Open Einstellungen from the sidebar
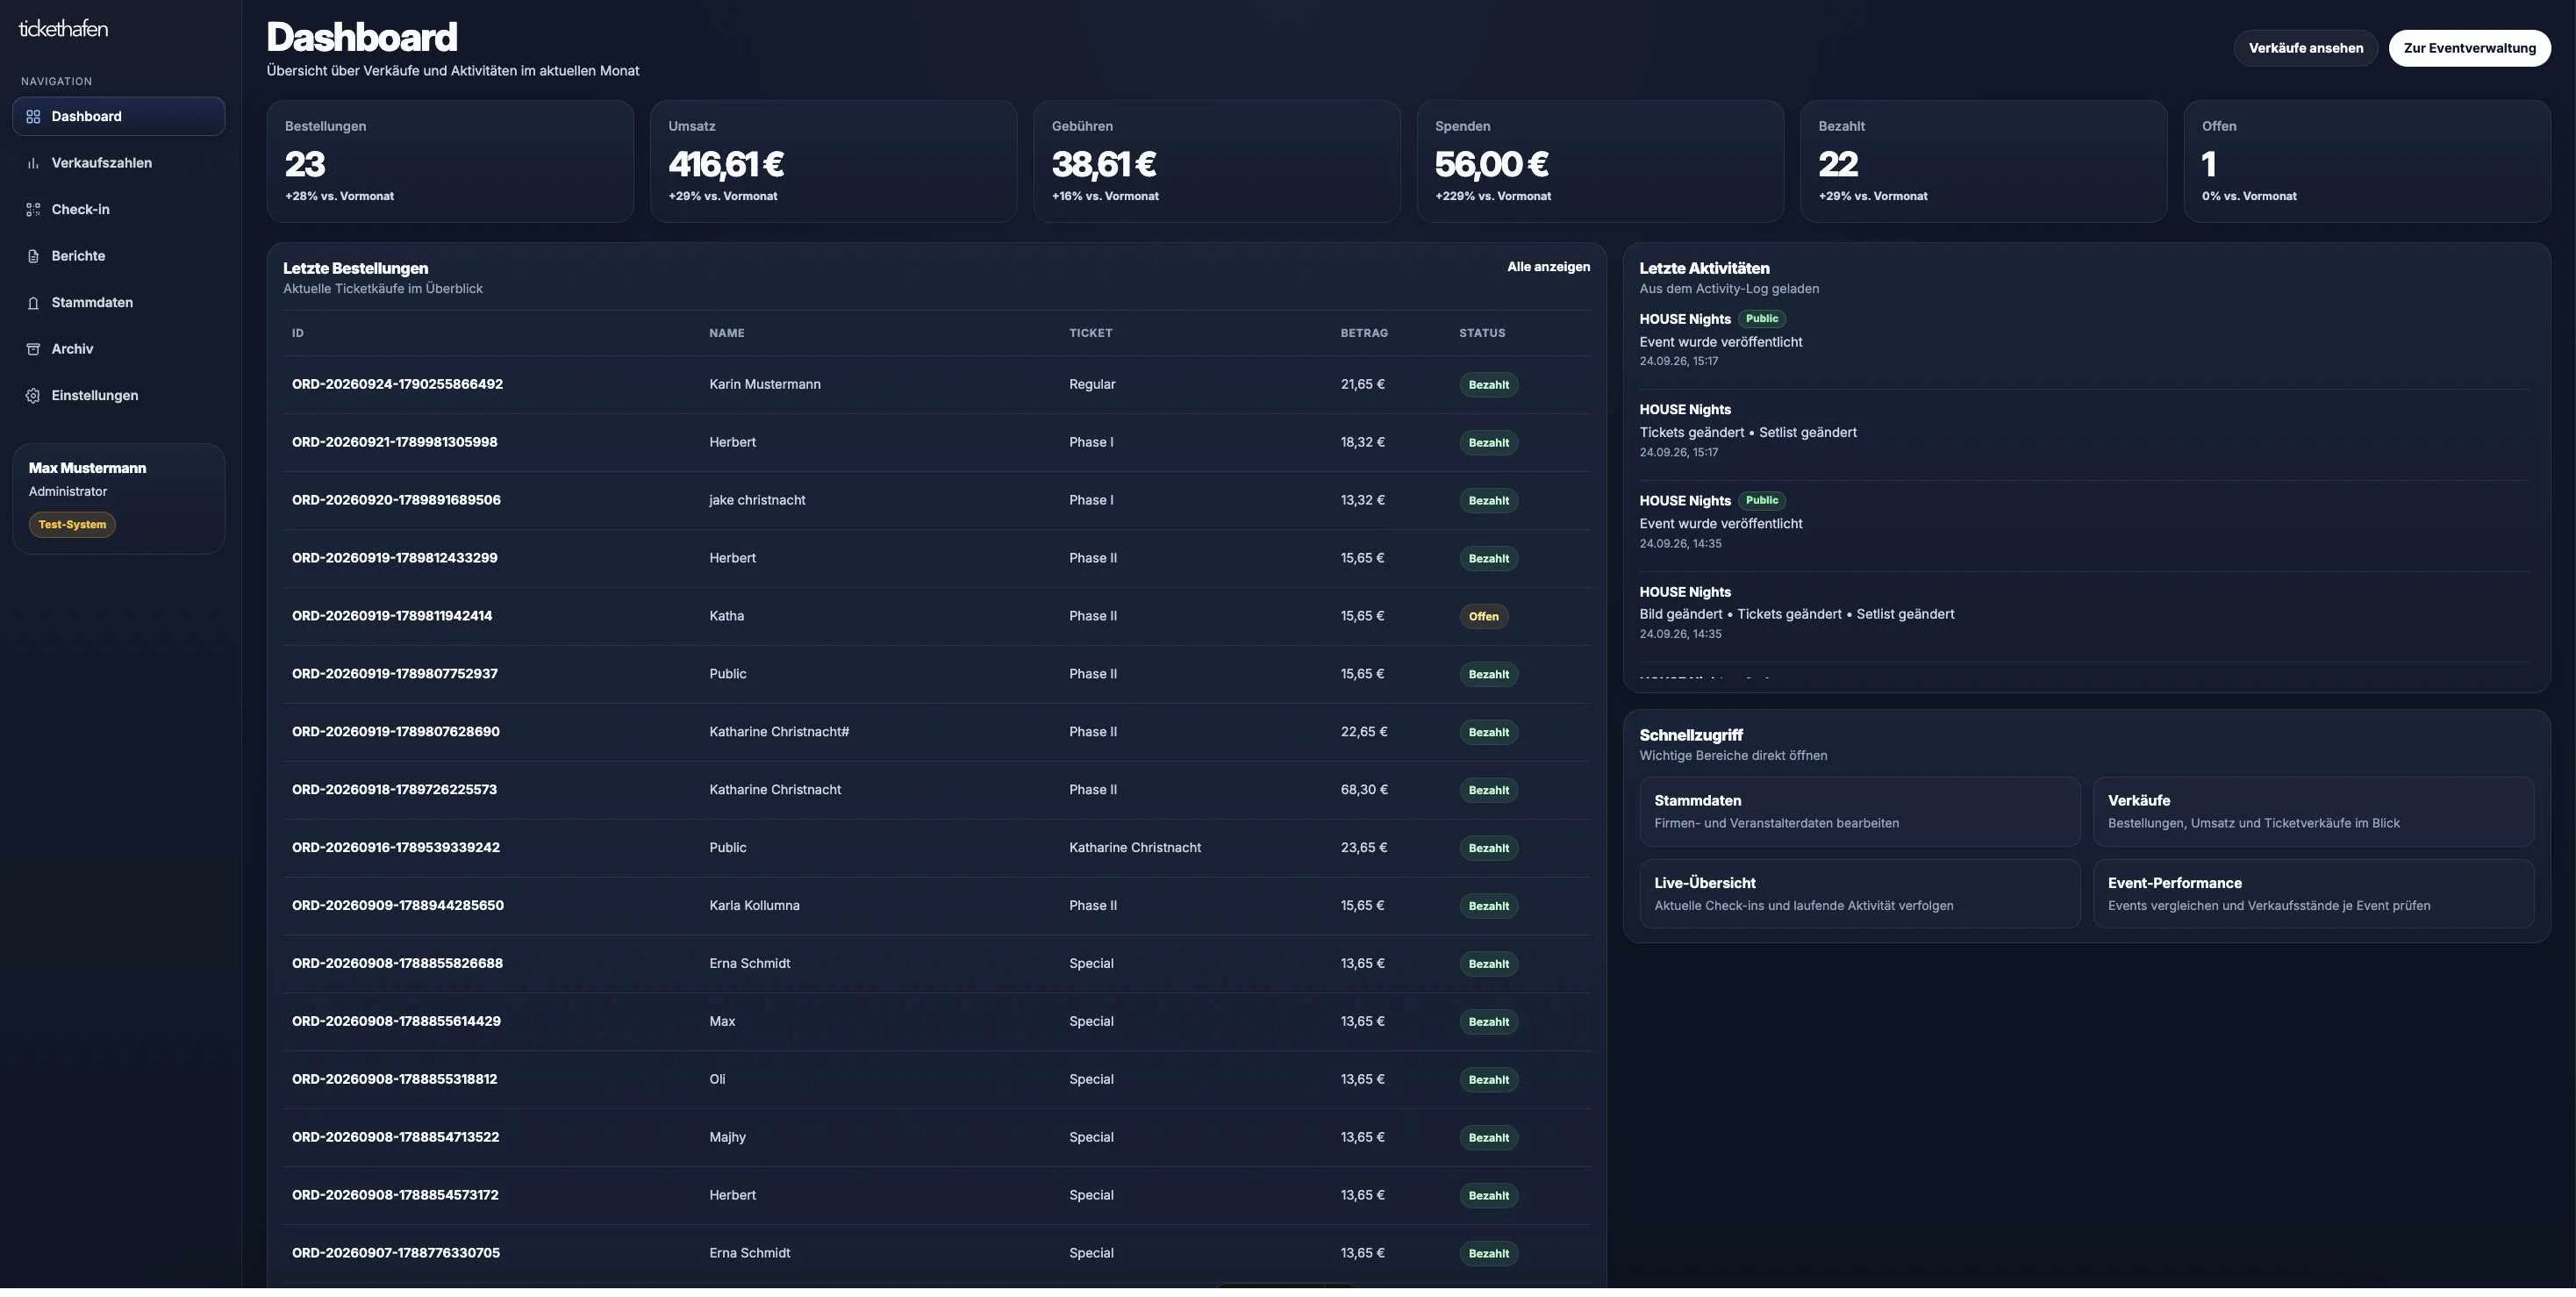This screenshot has height=1297, width=2576. pos(119,396)
